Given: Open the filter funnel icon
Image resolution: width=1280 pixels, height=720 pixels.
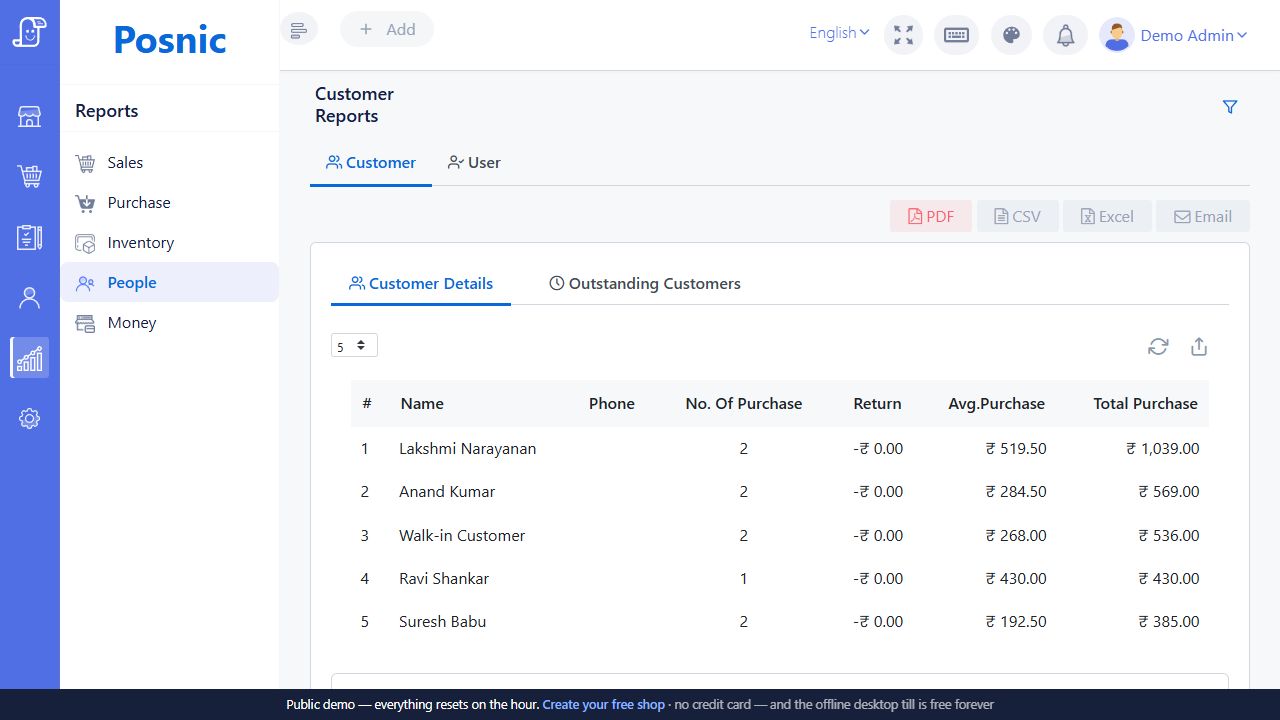Looking at the screenshot, I should pos(1230,107).
